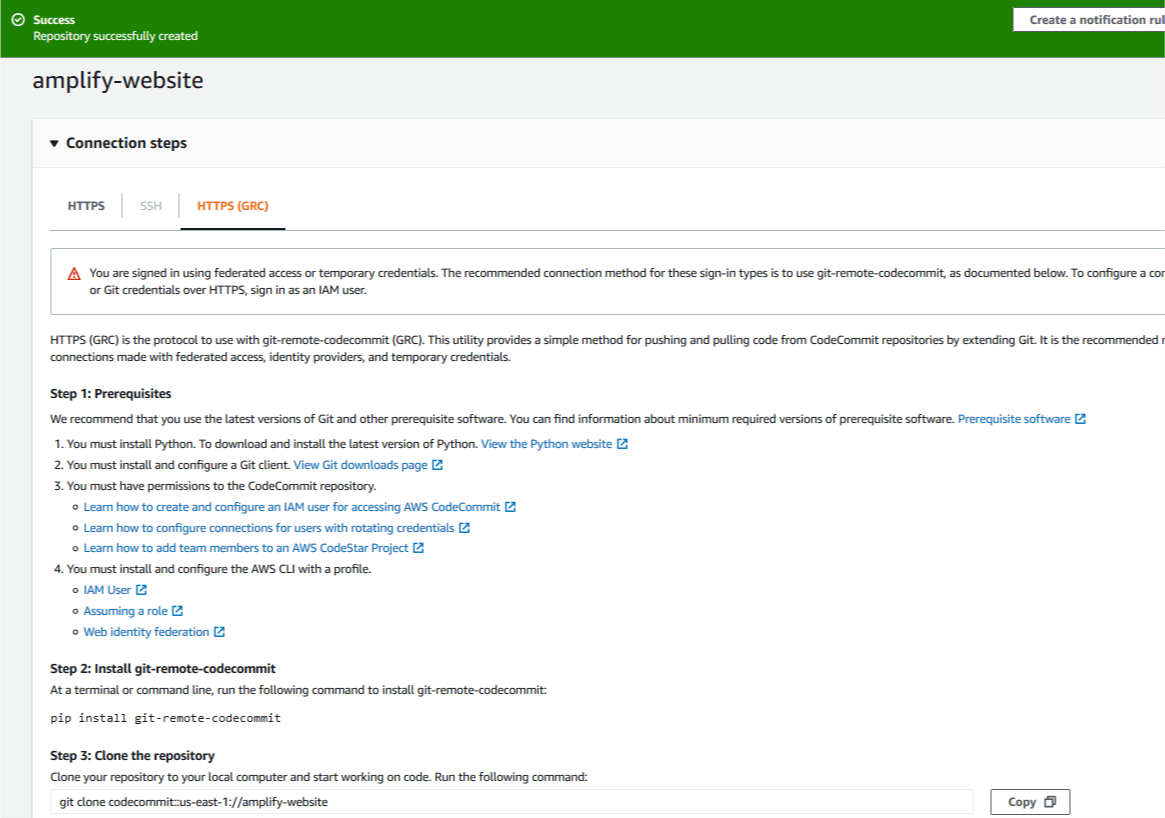Click external link icon after Web identity federation

[x=219, y=632]
